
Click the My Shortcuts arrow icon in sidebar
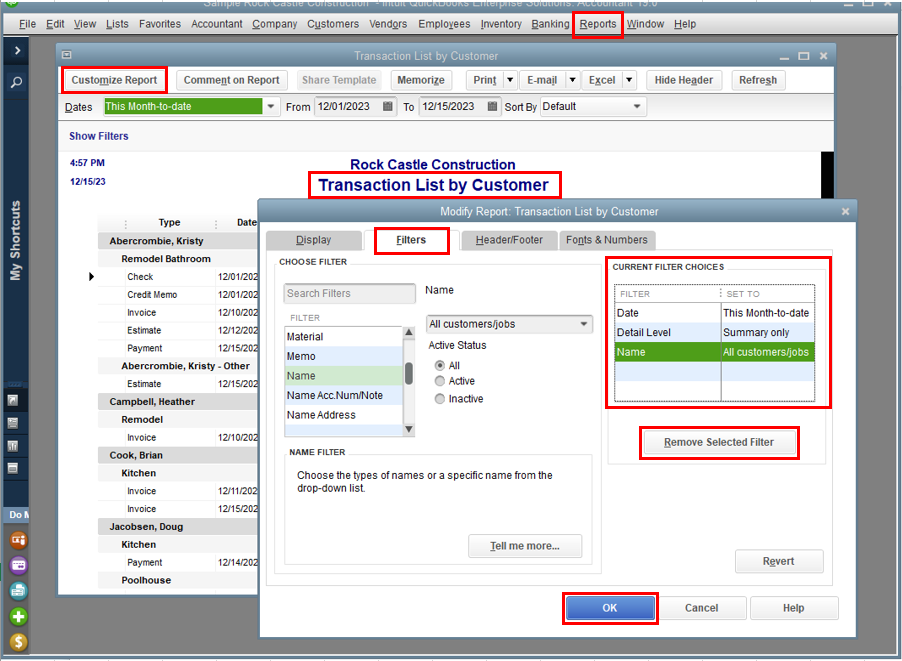coord(13,400)
